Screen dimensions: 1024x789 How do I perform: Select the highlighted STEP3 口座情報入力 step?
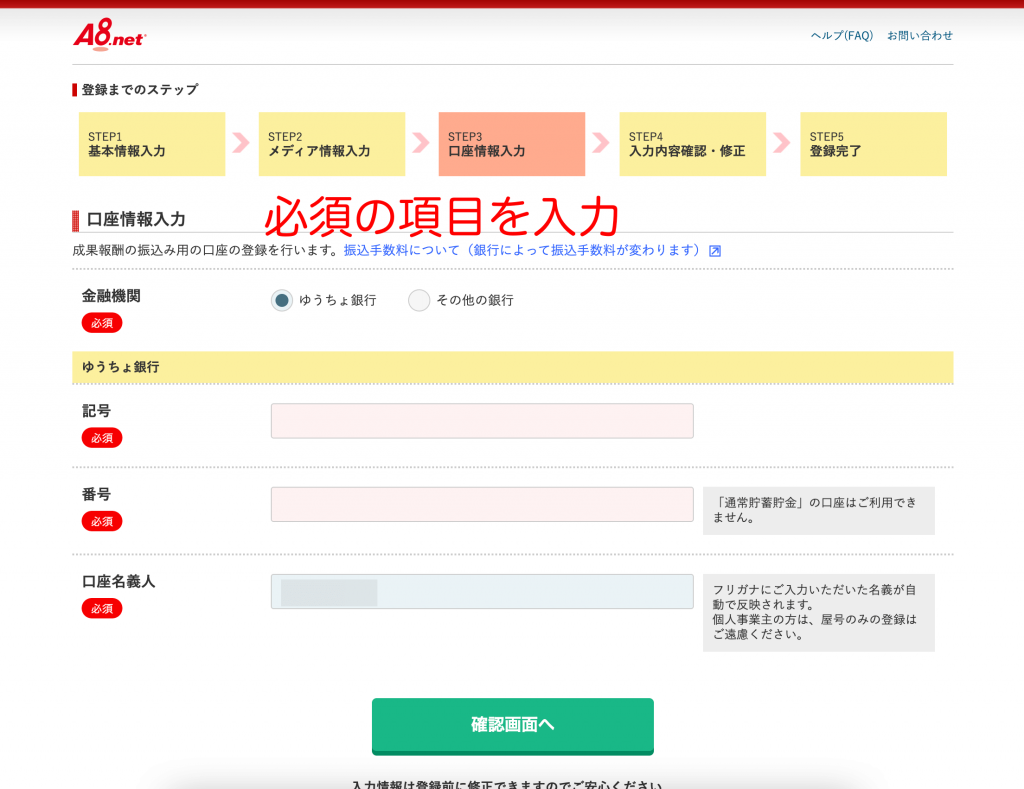tap(512, 144)
